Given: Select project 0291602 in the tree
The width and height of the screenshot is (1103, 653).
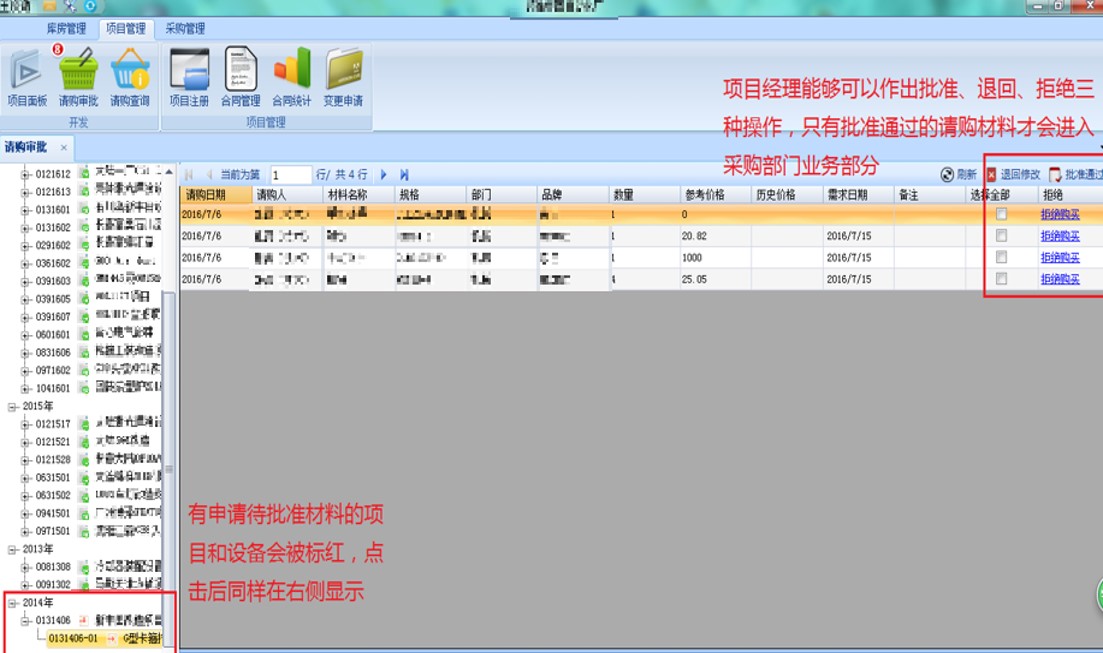Looking at the screenshot, I should (53, 245).
